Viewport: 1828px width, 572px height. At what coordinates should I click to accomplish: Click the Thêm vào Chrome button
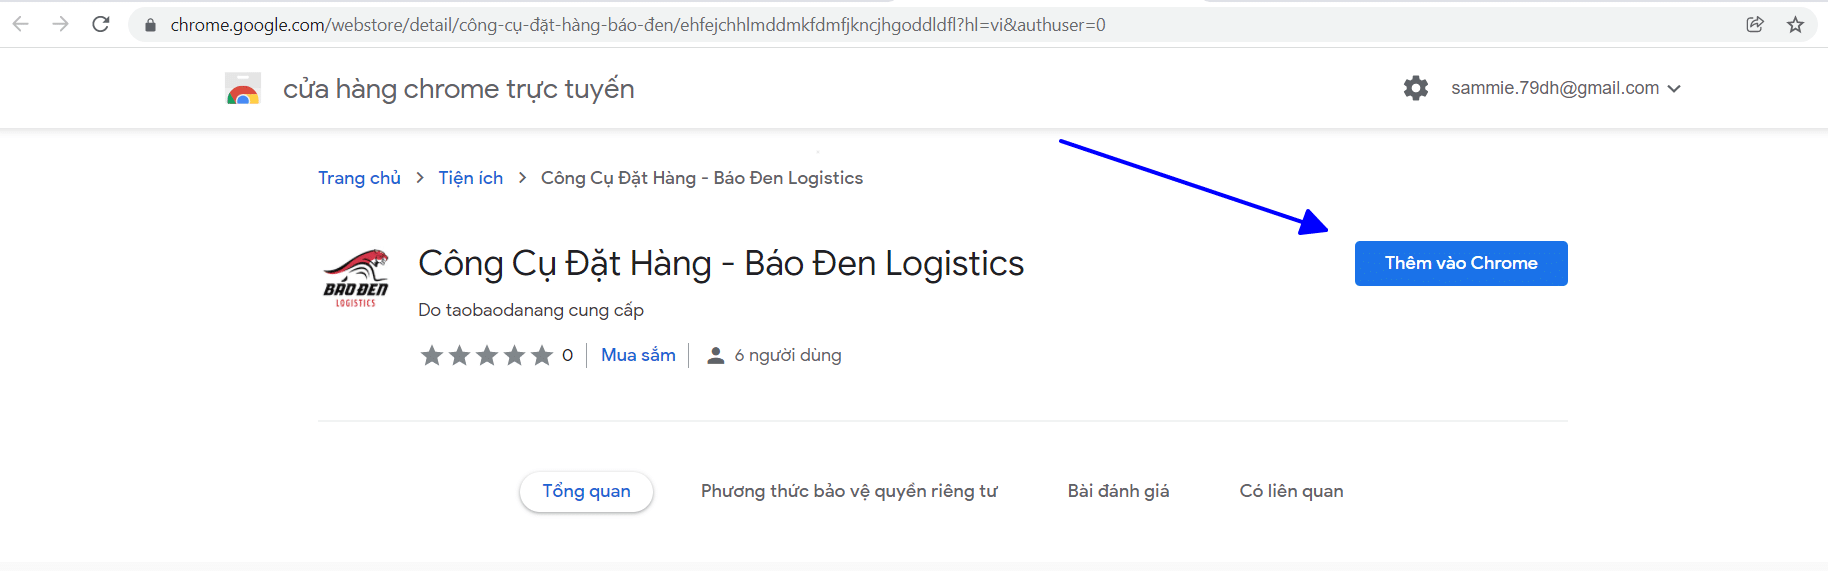click(1461, 263)
